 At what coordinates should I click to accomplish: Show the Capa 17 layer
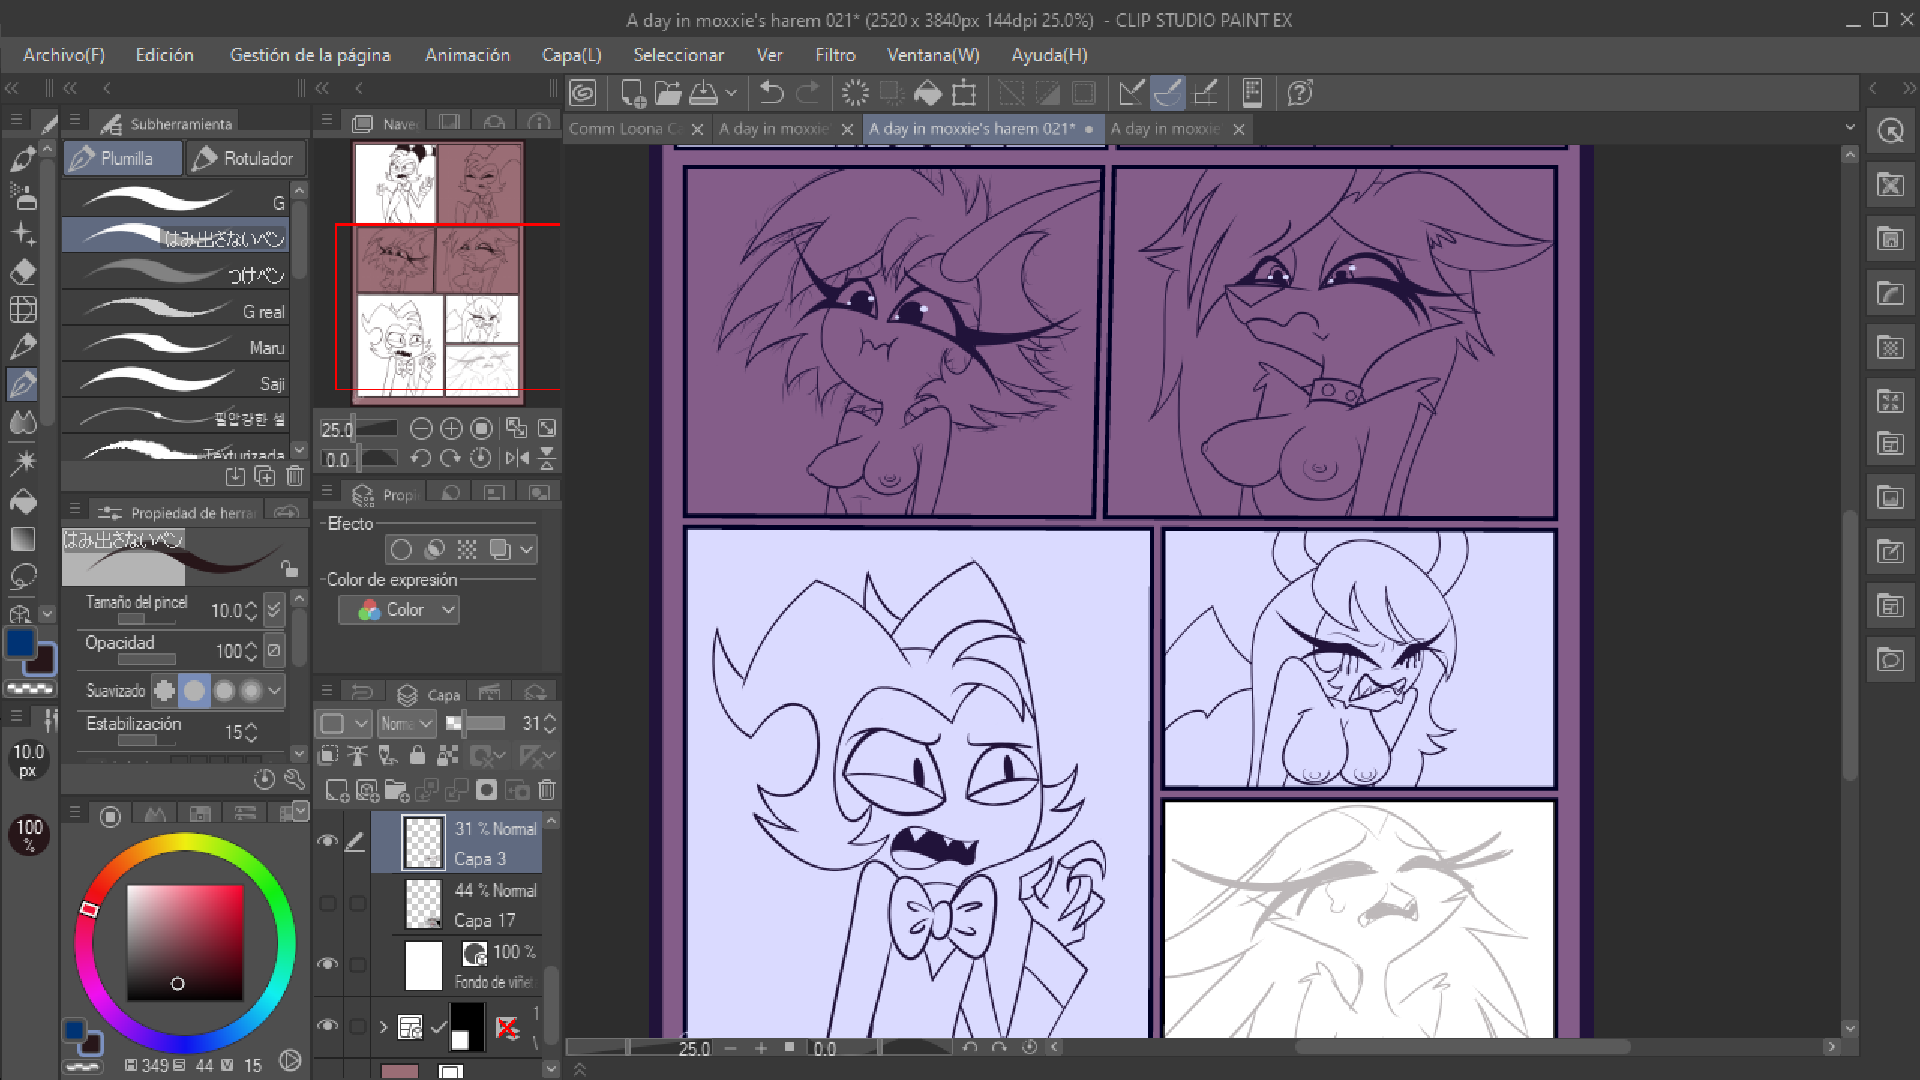pyautogui.click(x=327, y=903)
